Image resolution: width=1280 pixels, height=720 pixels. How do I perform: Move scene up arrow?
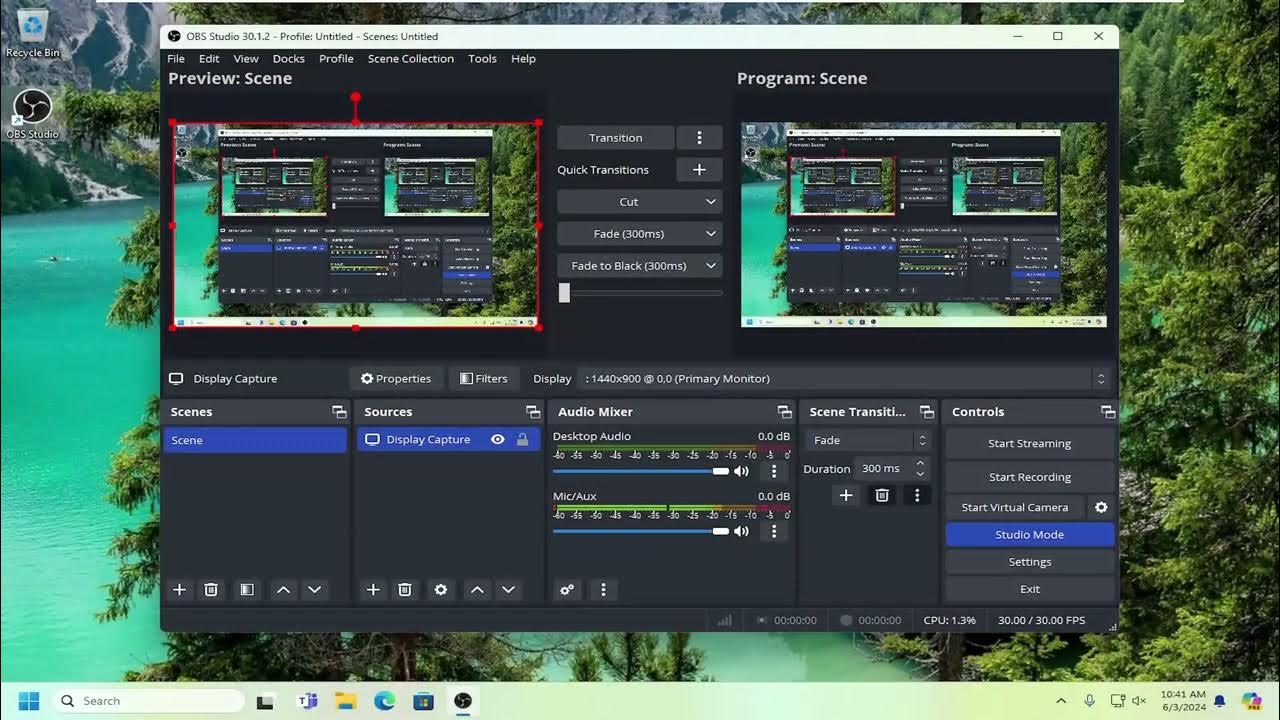point(283,590)
